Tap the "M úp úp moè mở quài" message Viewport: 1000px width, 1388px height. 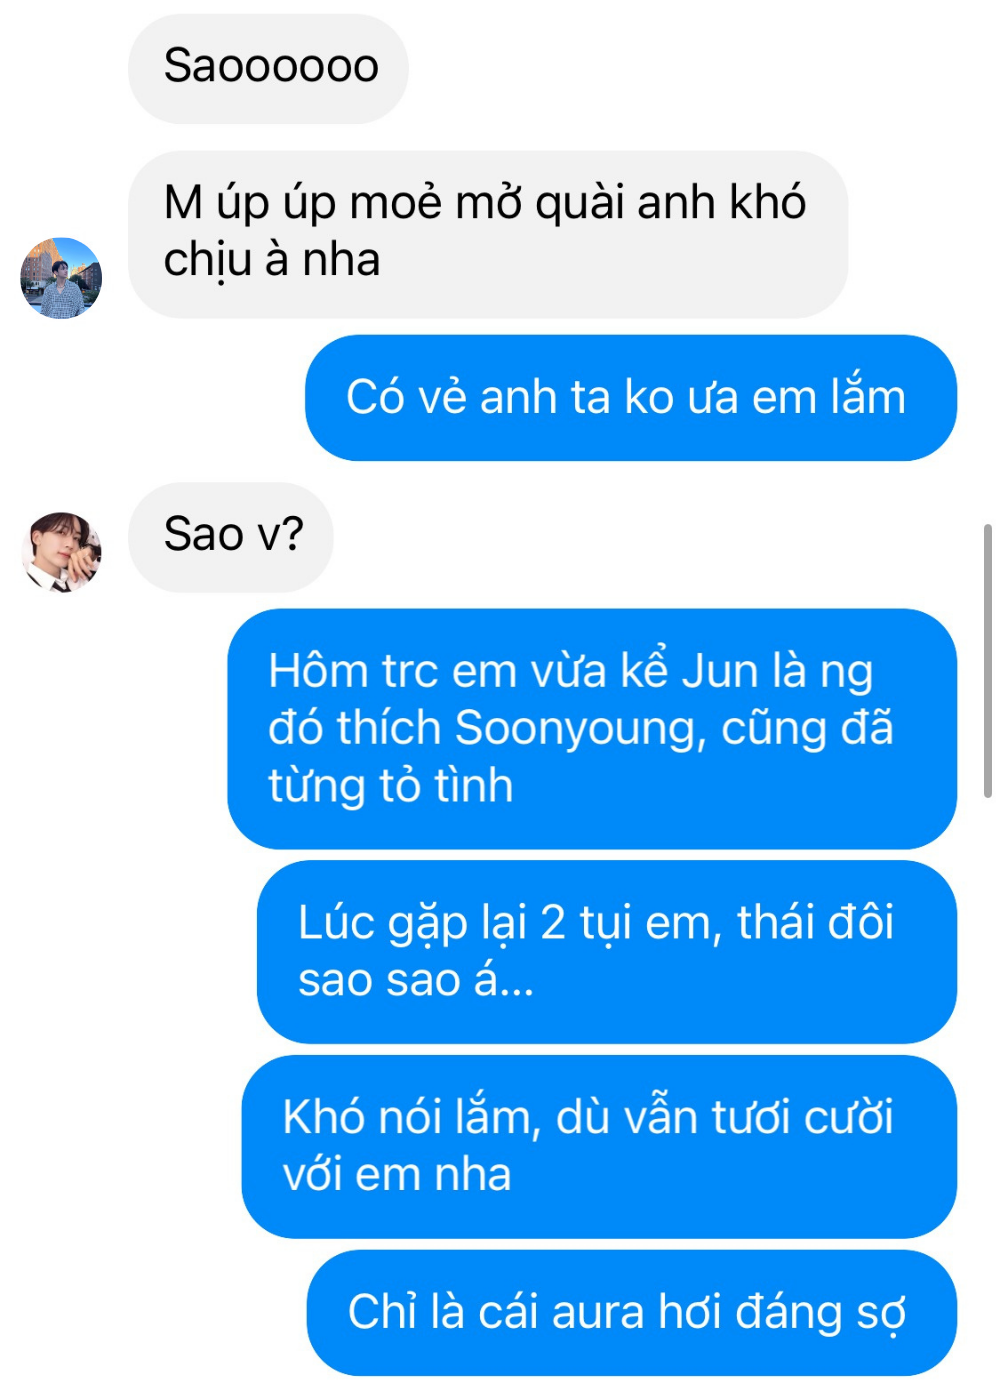click(488, 234)
